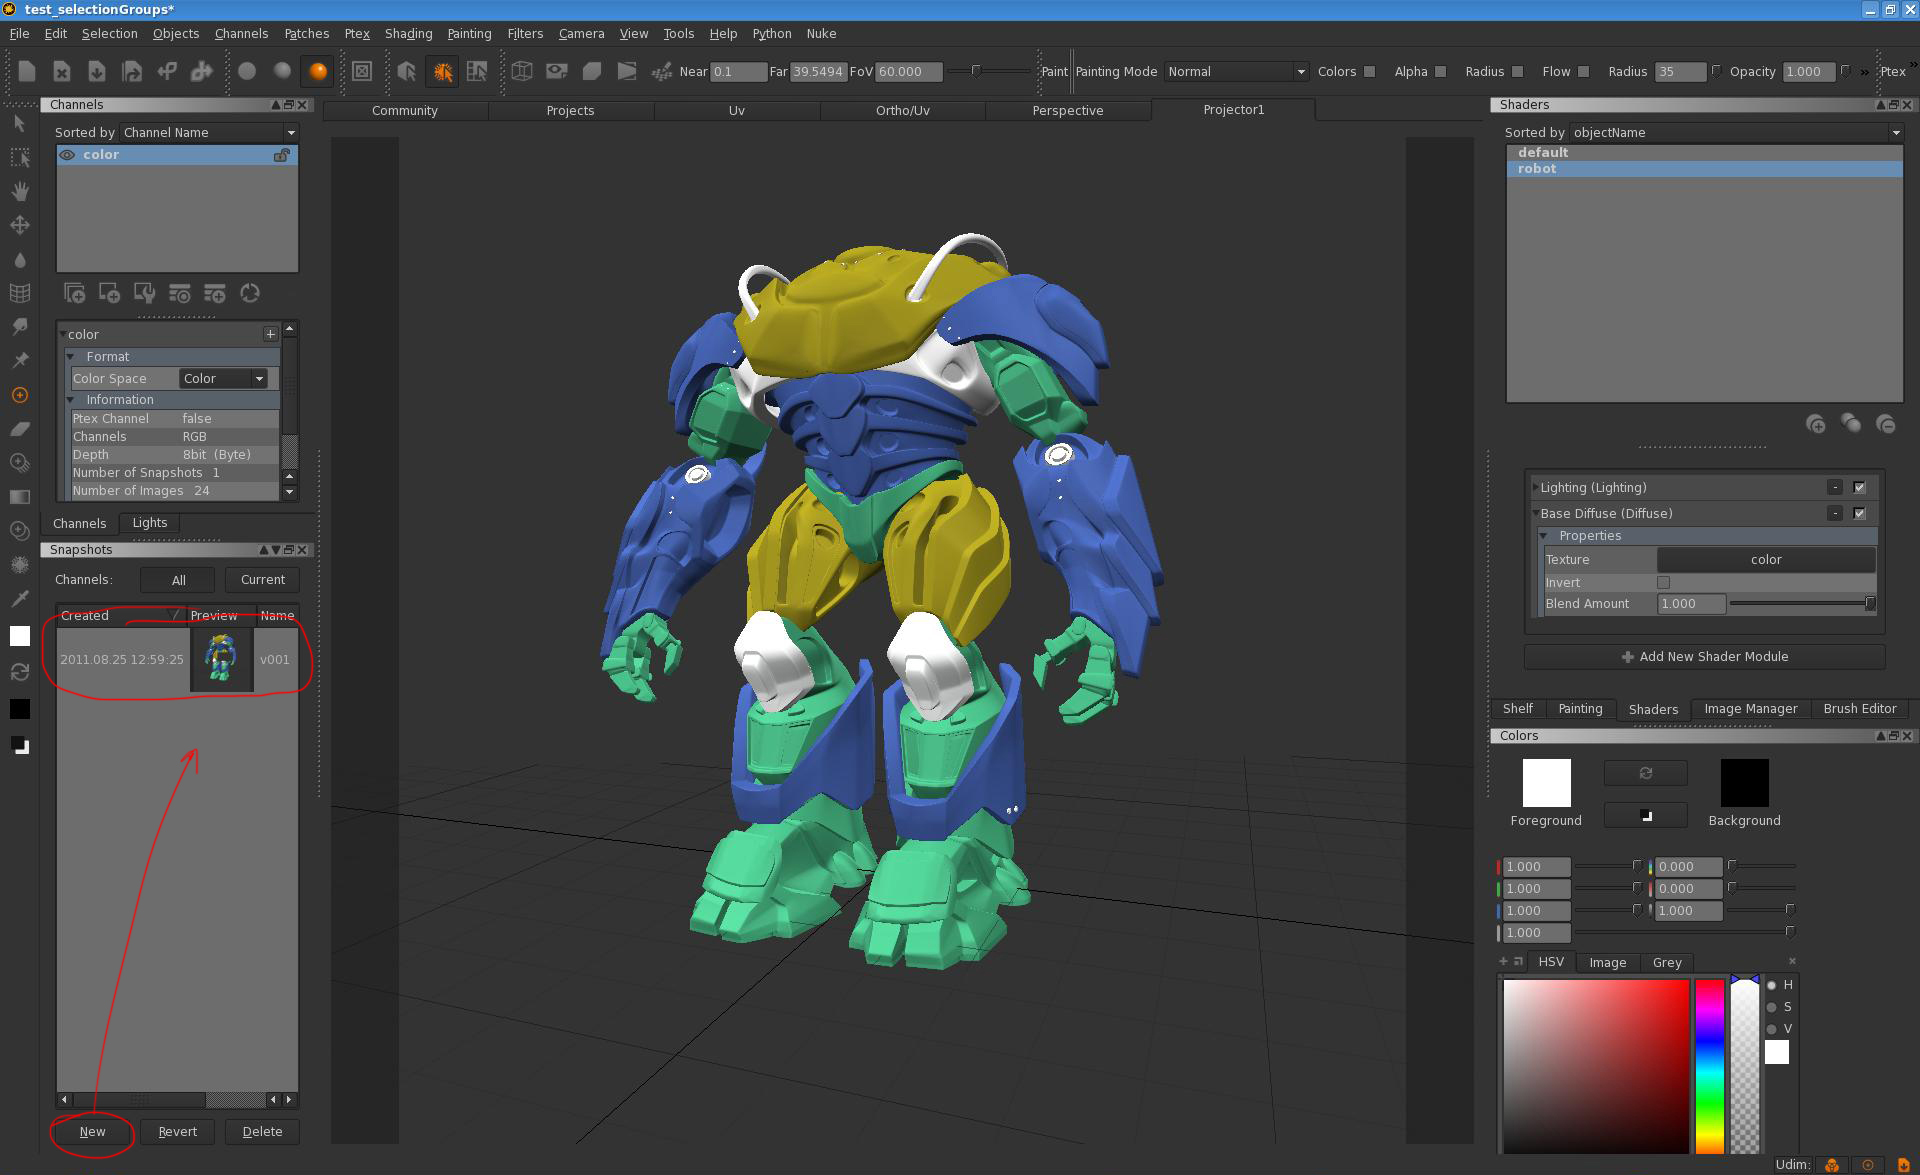1920x1175 pixels.
Task: Click the white Foreground color swatch
Action: pos(1546,782)
